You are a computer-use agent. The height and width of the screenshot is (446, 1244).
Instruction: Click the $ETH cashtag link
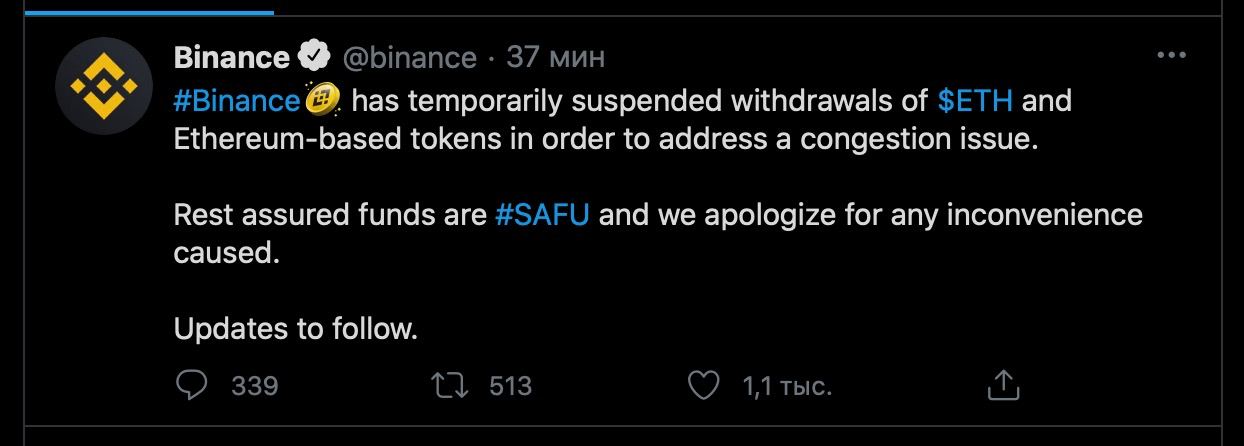(975, 101)
